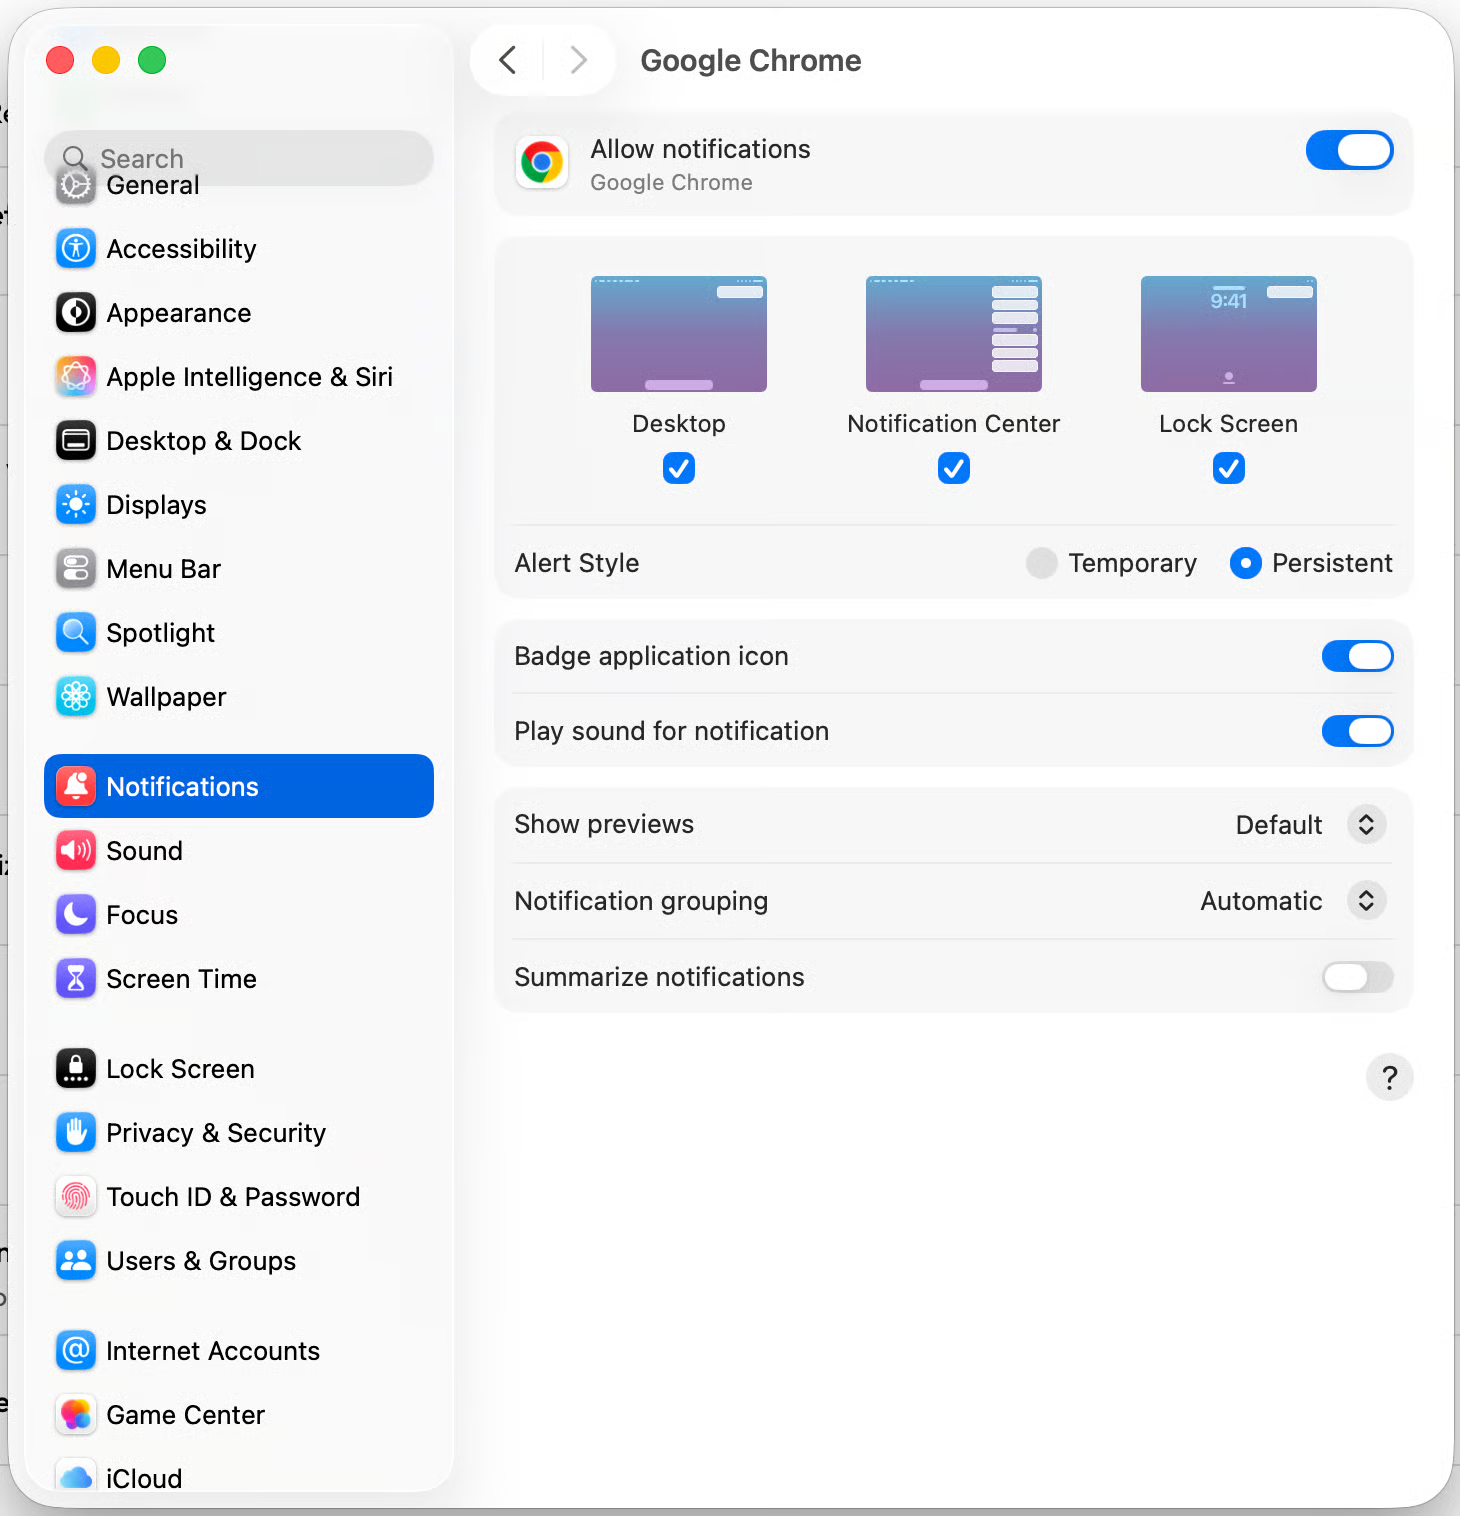Open the Sound settings pane
The height and width of the screenshot is (1516, 1460).
click(144, 851)
